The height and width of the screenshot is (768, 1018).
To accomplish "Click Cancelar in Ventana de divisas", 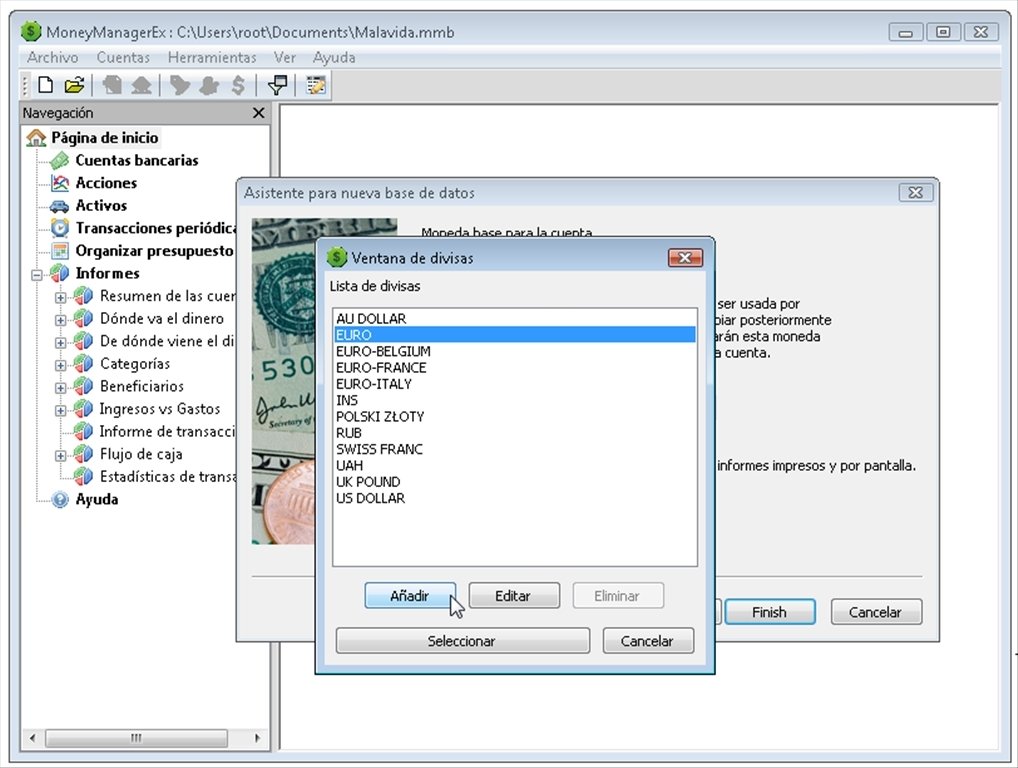I will click(647, 641).
